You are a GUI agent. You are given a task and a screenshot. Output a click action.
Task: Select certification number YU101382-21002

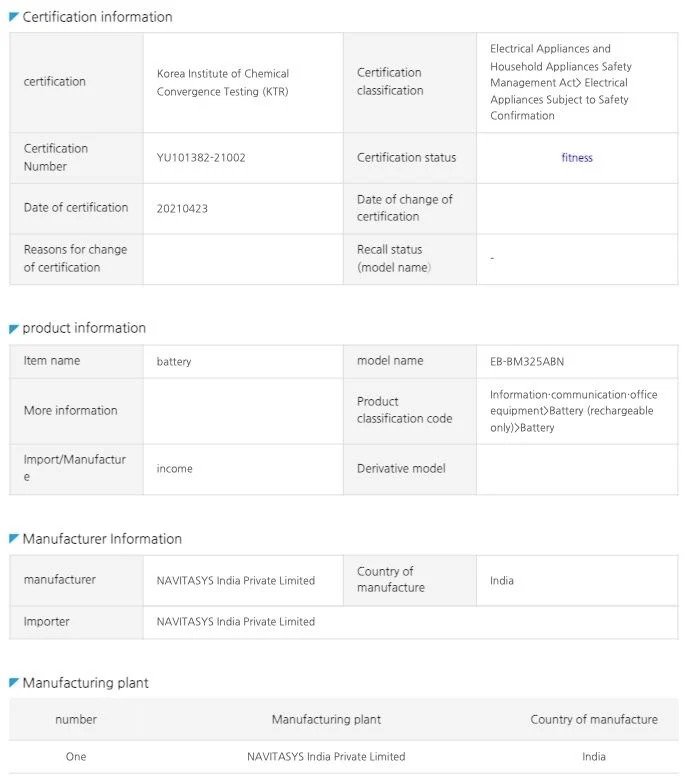click(x=201, y=158)
